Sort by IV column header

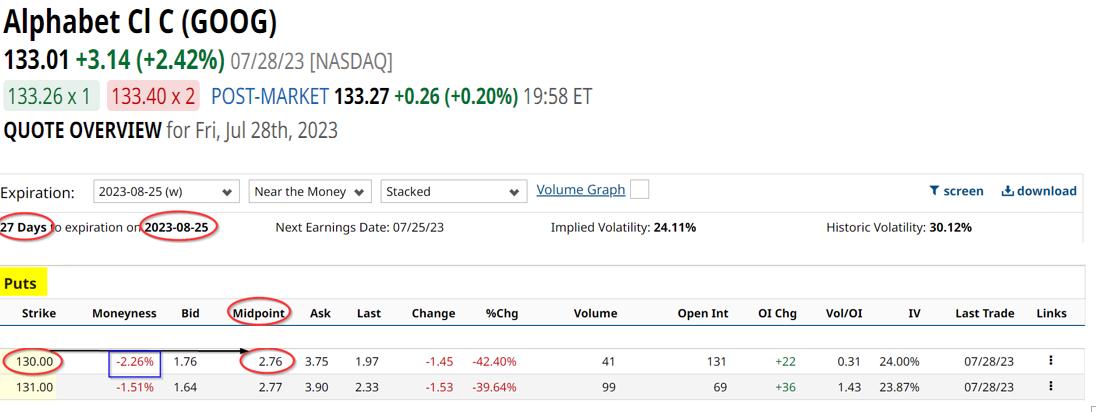pos(914,313)
